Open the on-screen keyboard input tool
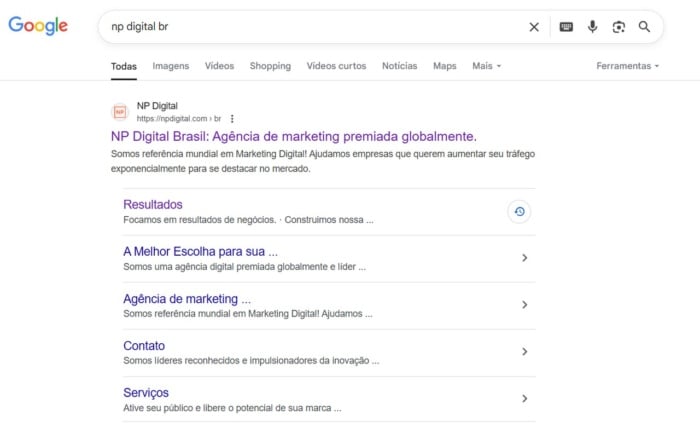Image resolution: width=700 pixels, height=427 pixels. pyautogui.click(x=566, y=27)
